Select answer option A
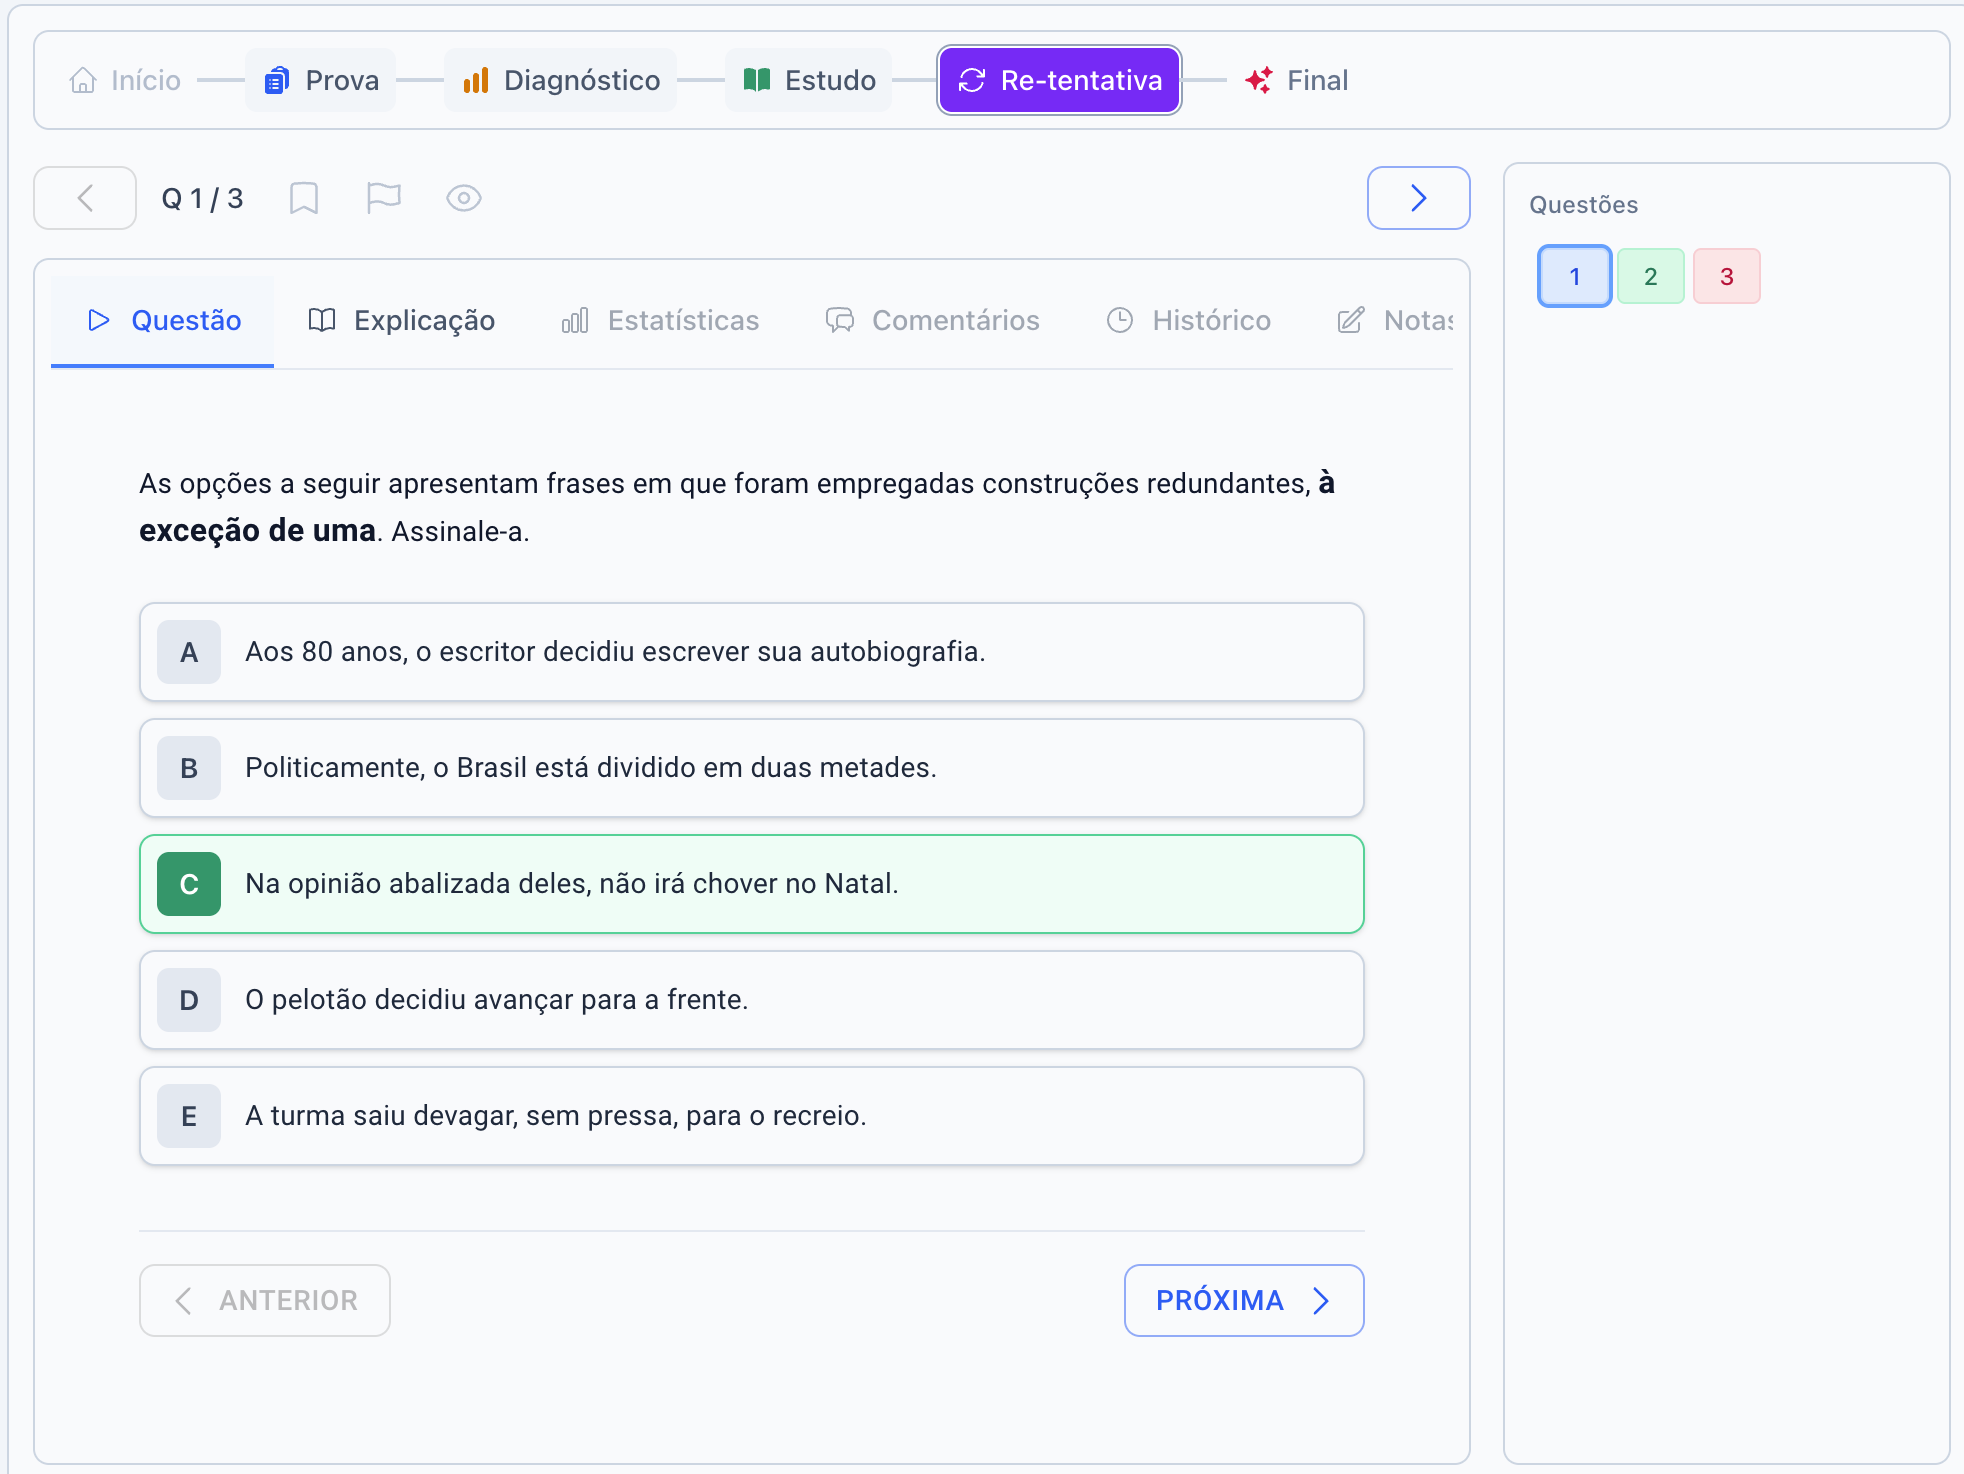The image size is (1964, 1474). coord(751,652)
